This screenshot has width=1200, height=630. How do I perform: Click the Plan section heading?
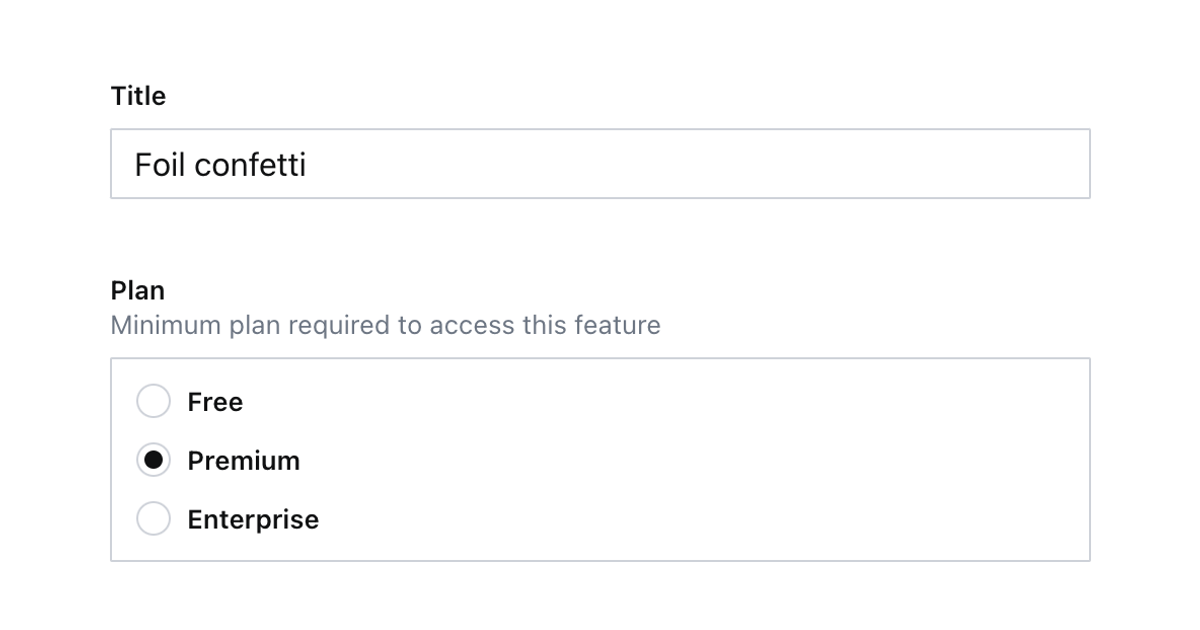pos(135,290)
